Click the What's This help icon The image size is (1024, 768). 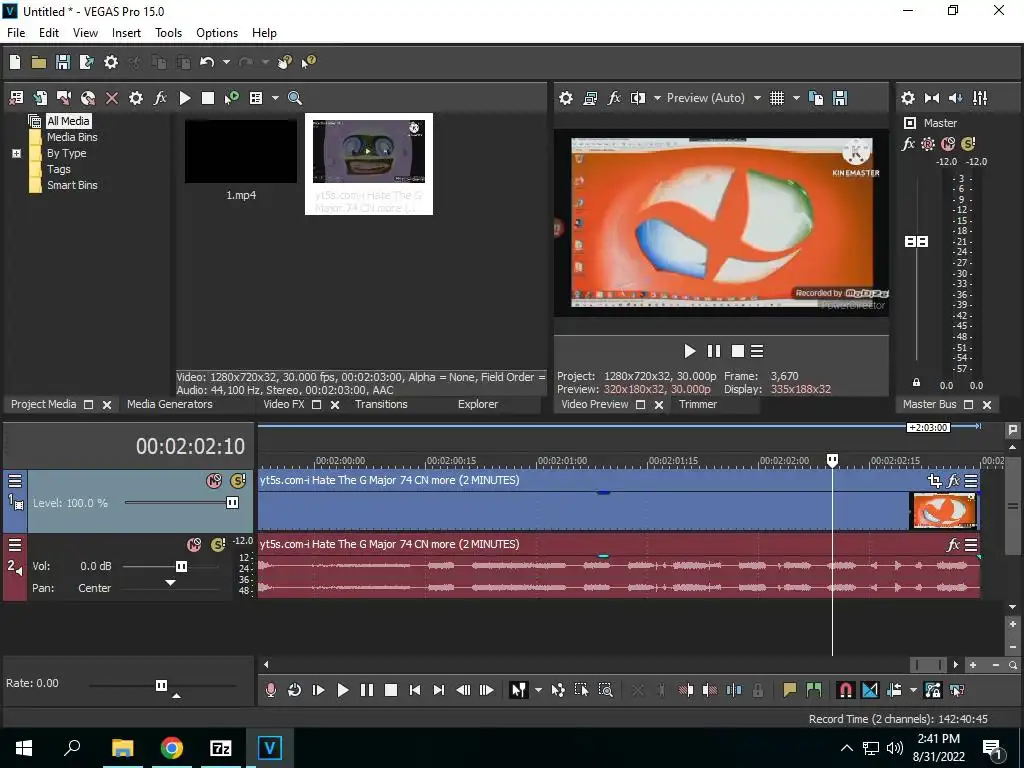308,62
